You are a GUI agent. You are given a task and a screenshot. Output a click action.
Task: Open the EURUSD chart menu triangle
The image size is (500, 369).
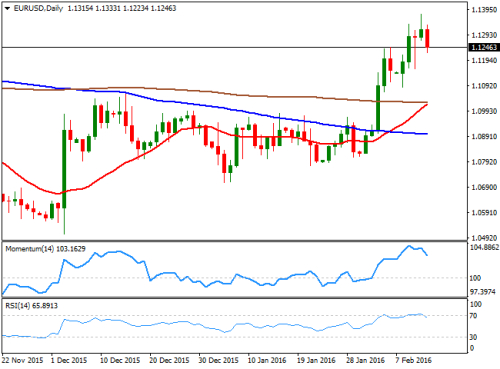point(7,8)
